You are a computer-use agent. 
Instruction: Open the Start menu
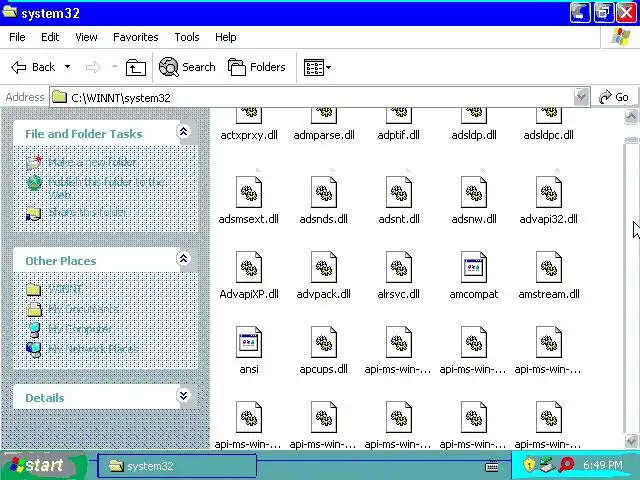click(x=43, y=465)
